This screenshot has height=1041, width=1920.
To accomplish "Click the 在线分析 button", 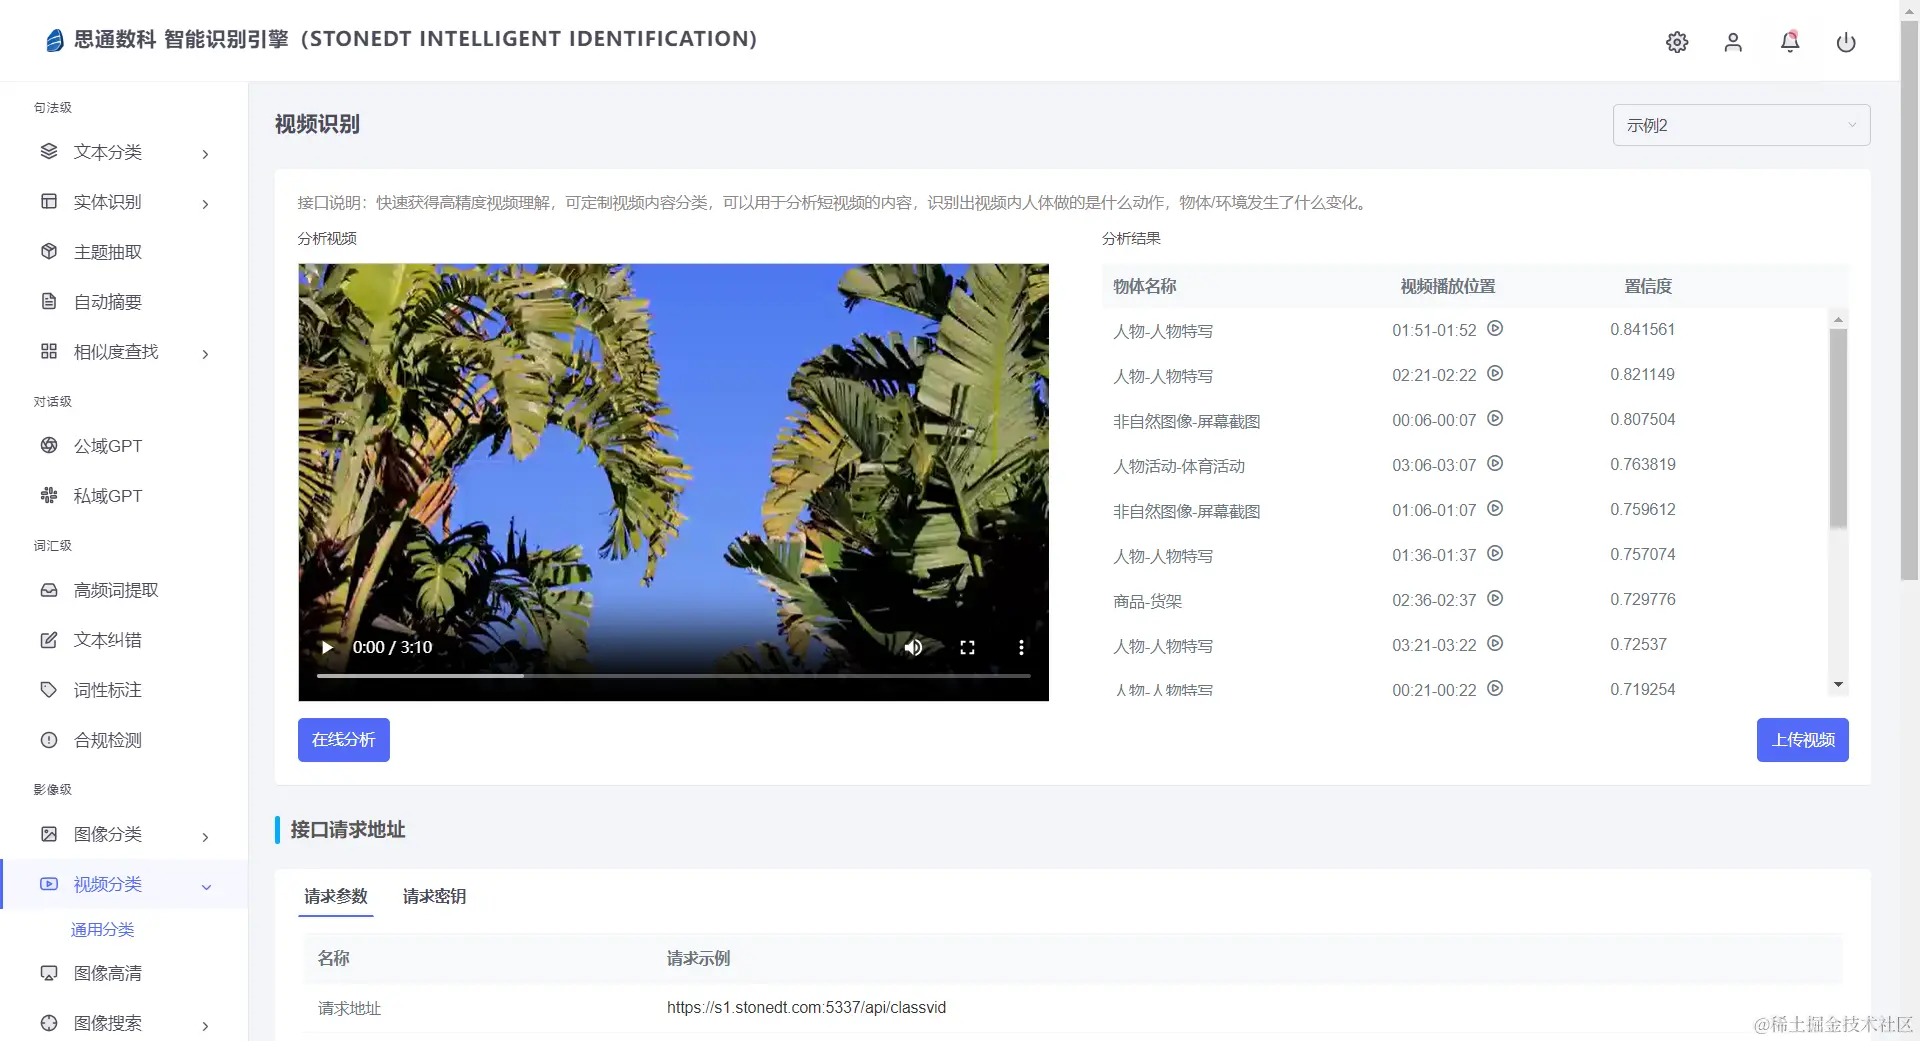I will 343,740.
